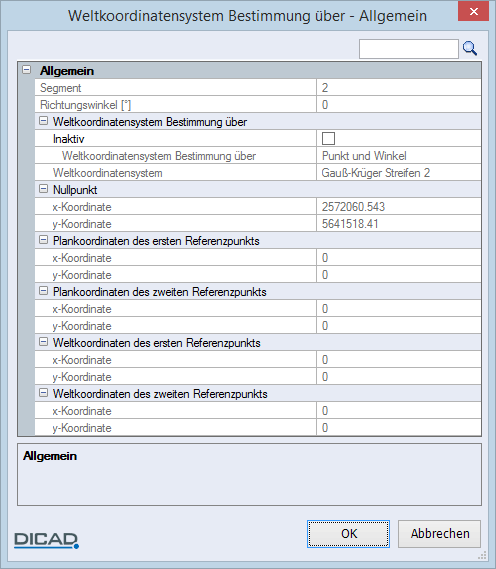This screenshot has width=496, height=569.
Task: Collapse Weltkoordinaten des zweiten Referenzpunkts
Action: click(44, 393)
